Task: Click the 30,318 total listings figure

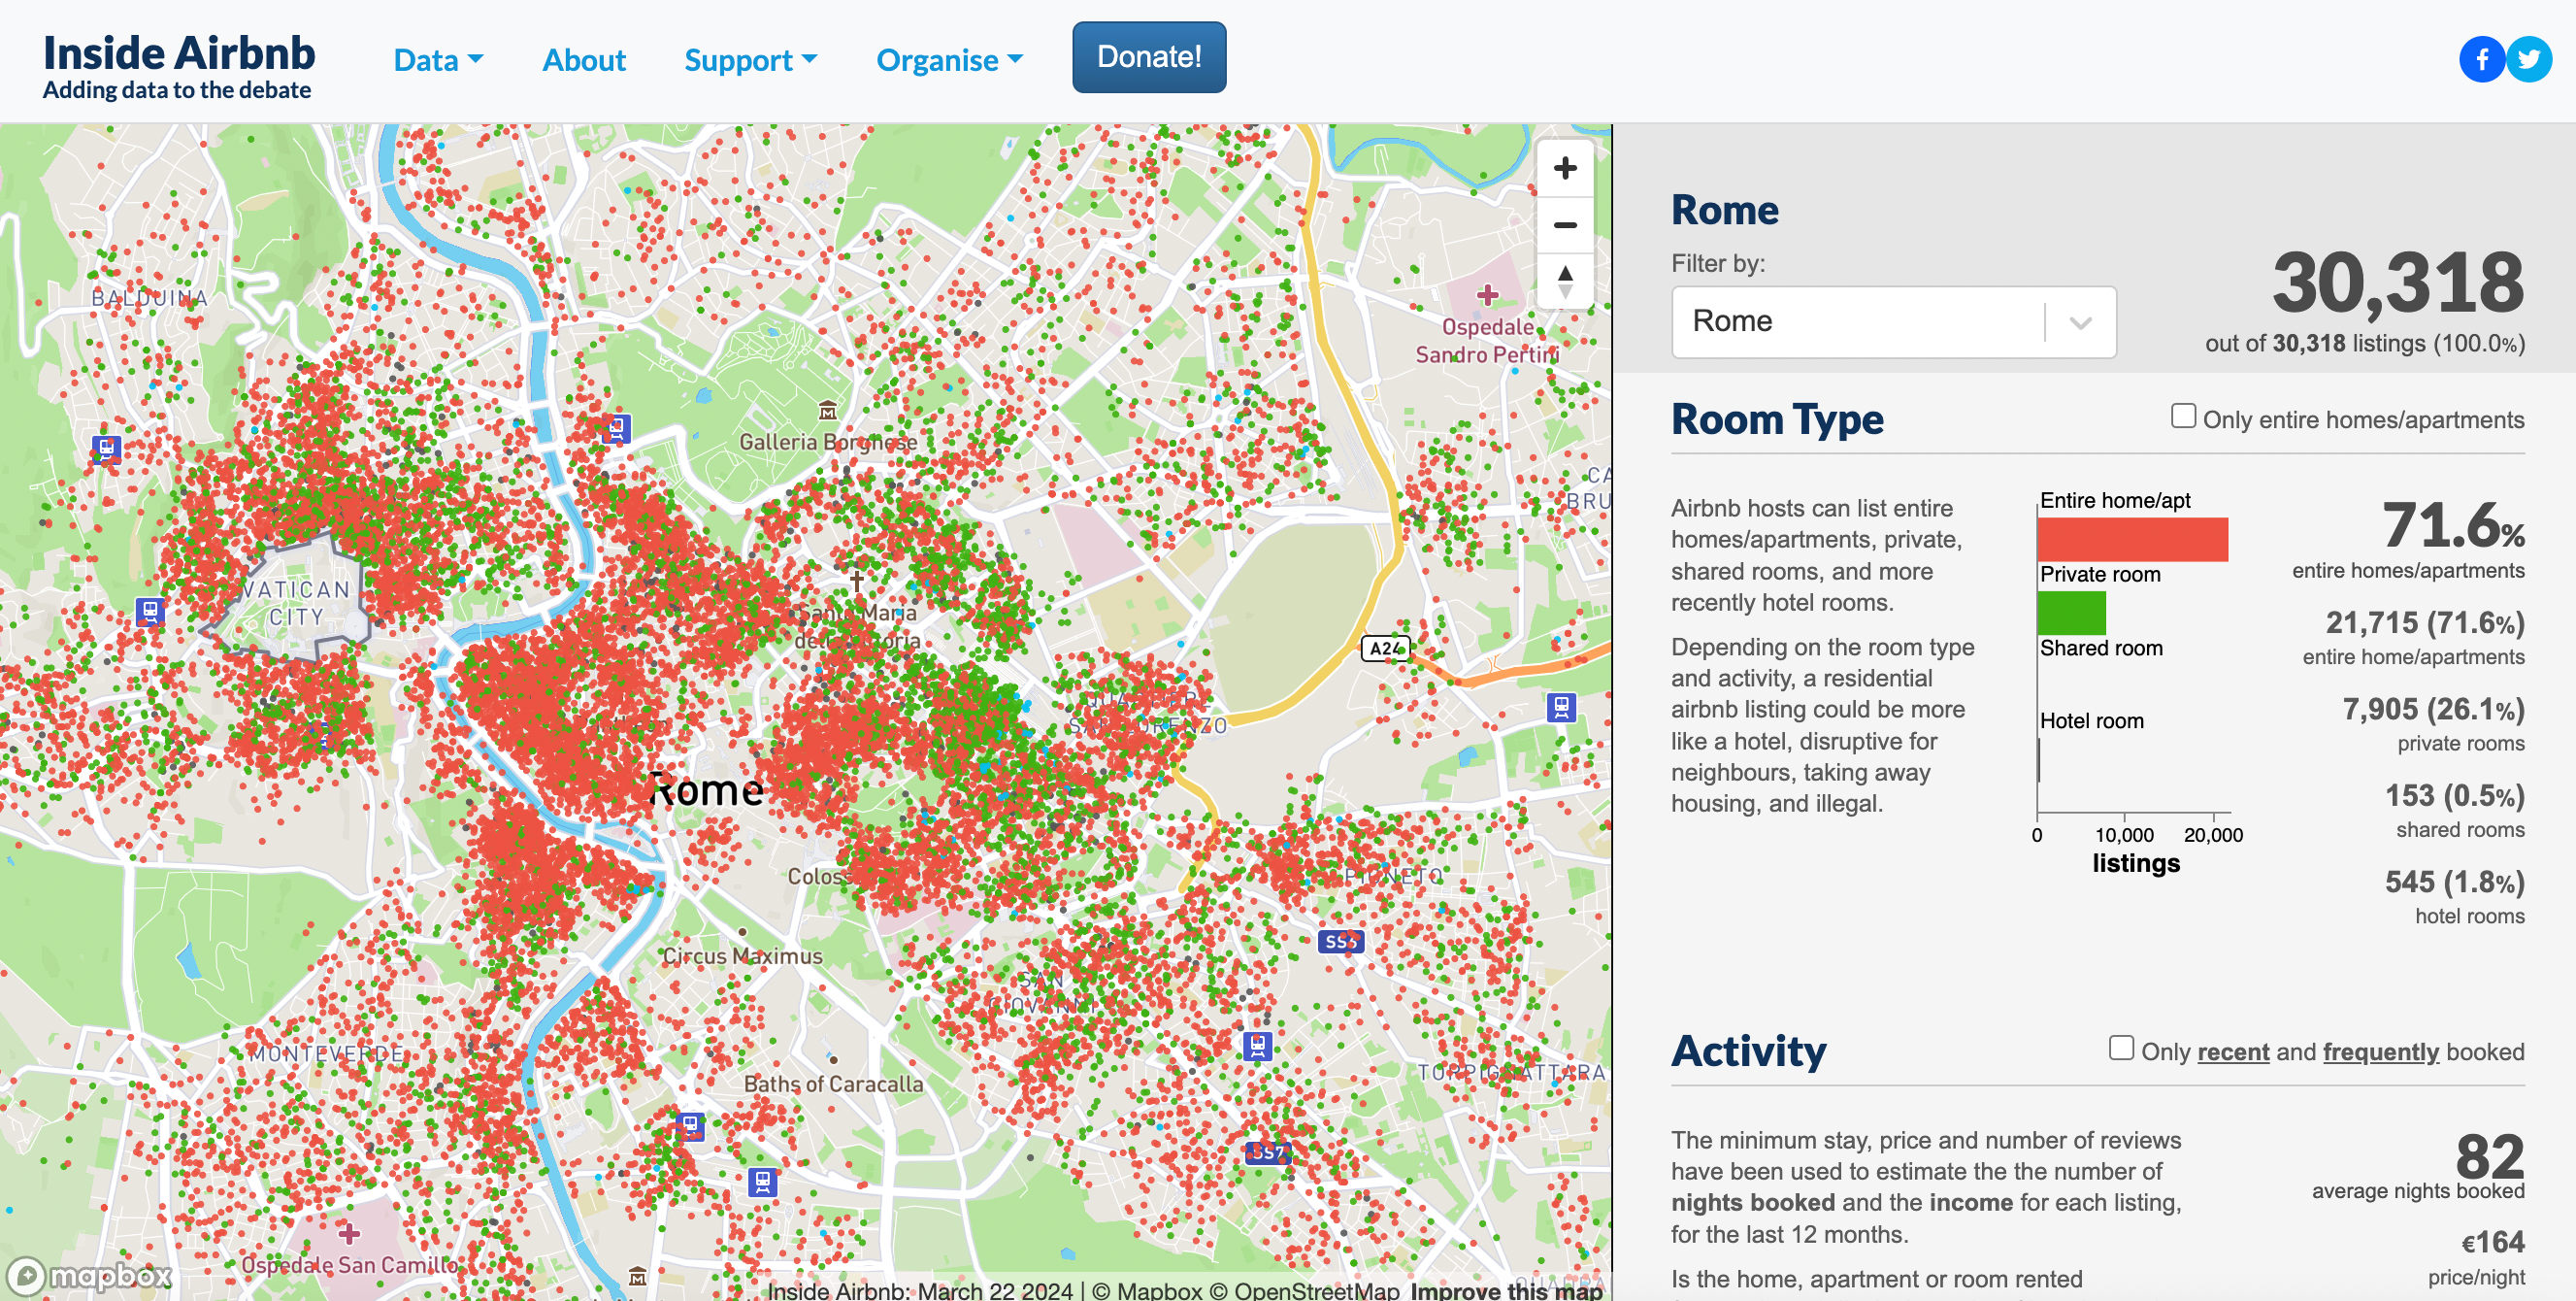Action: (2397, 283)
